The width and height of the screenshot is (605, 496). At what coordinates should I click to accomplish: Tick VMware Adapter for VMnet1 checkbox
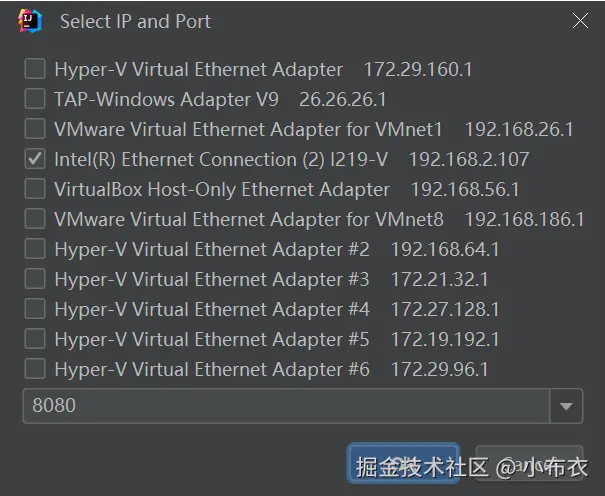pos(35,129)
